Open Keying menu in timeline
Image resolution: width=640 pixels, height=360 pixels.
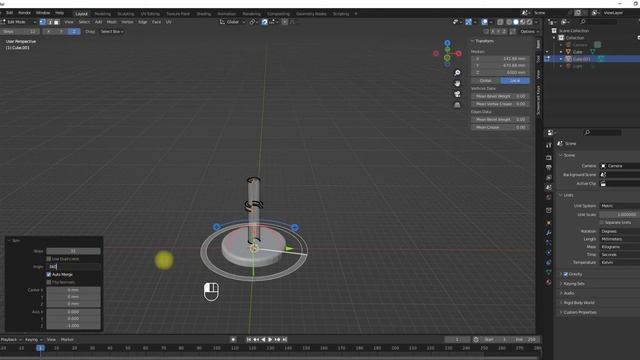(33, 340)
